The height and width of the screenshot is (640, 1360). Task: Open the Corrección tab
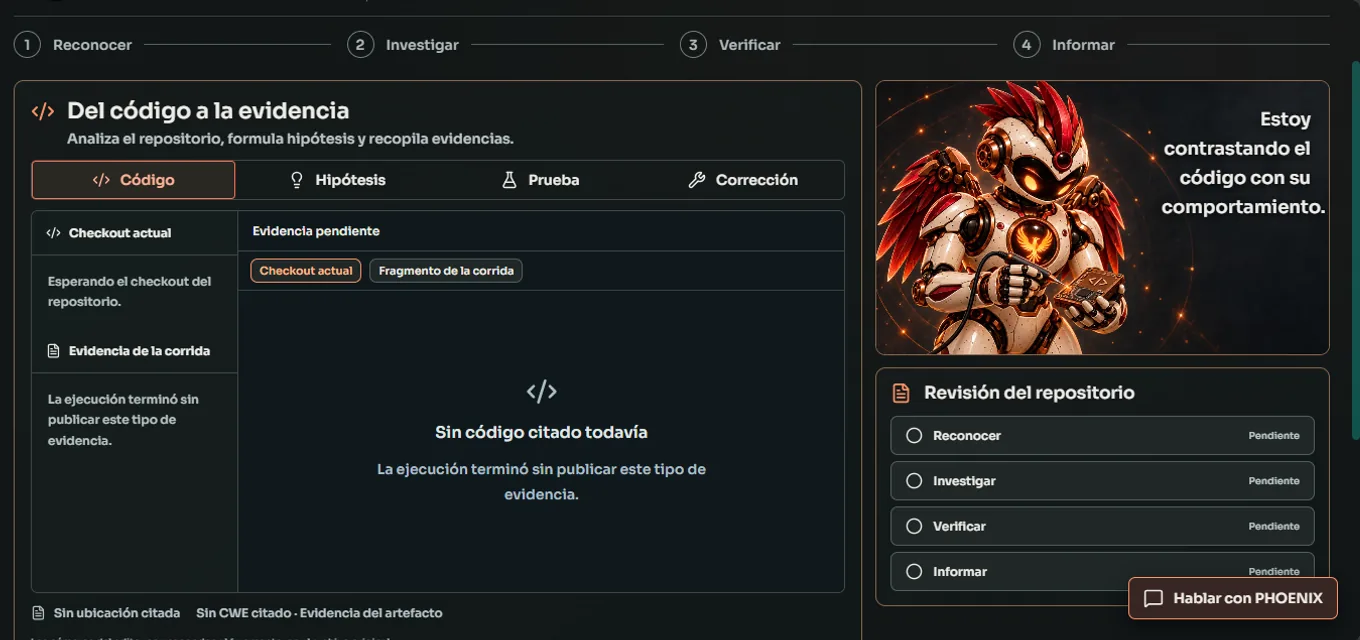click(x=743, y=180)
